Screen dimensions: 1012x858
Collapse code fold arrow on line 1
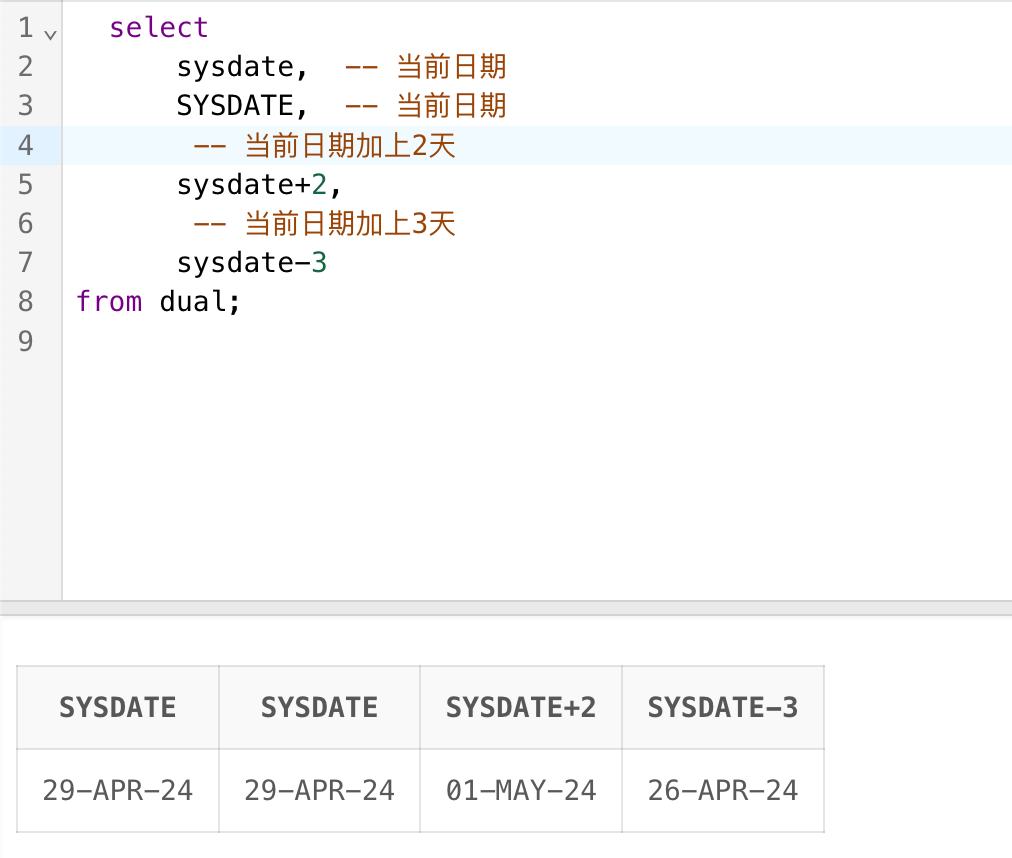click(50, 33)
